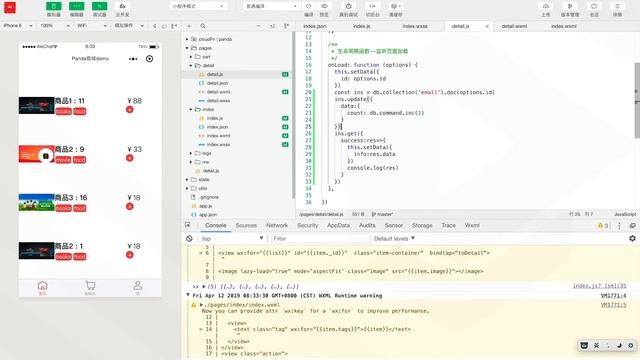Switch to the index.wxss editor tab
This screenshot has width=640, height=360.
[x=415, y=26]
